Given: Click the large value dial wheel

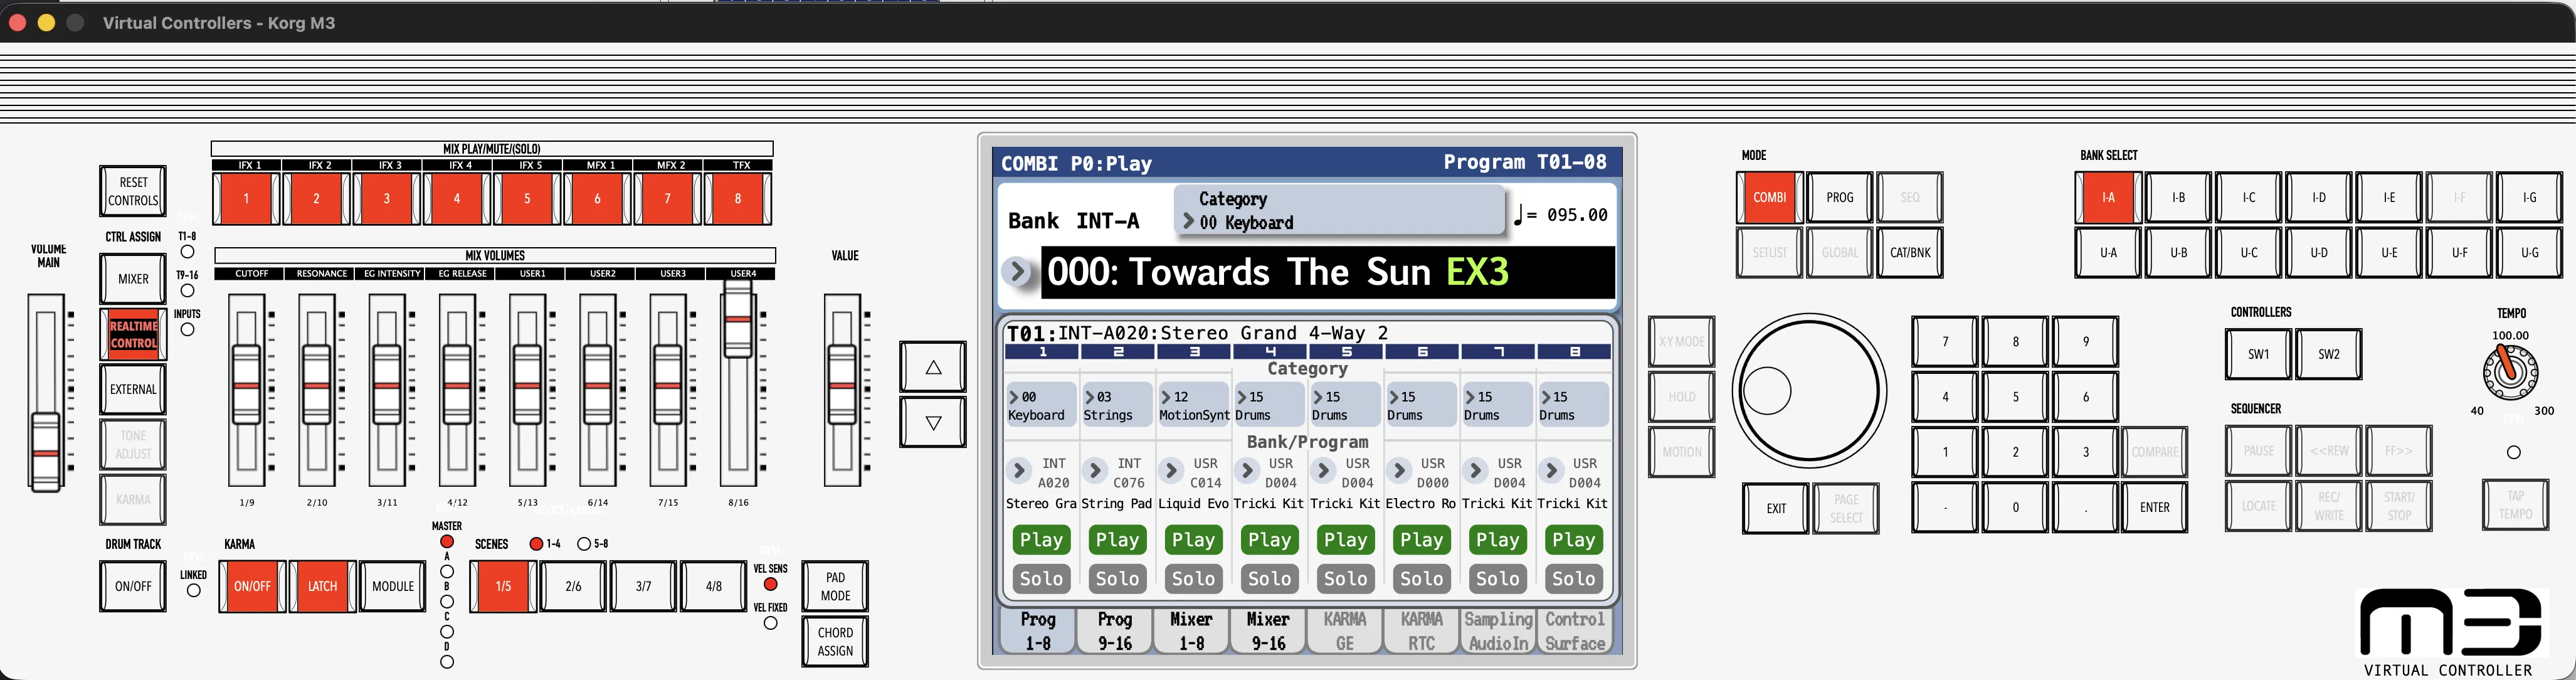Looking at the screenshot, I should [1809, 391].
